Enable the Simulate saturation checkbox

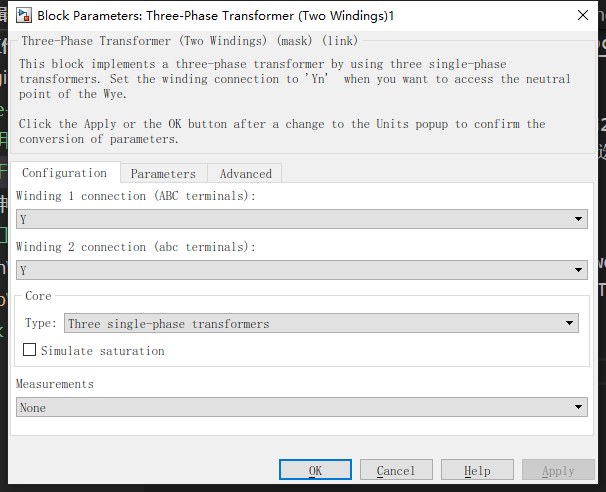pos(30,351)
